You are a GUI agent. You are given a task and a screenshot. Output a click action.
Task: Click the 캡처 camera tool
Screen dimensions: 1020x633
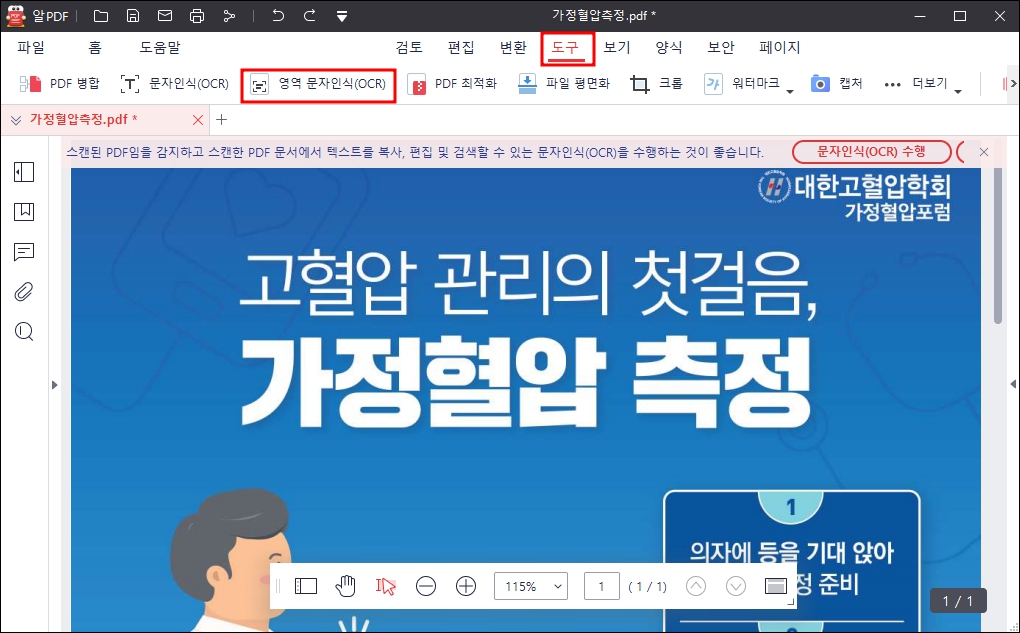click(837, 84)
